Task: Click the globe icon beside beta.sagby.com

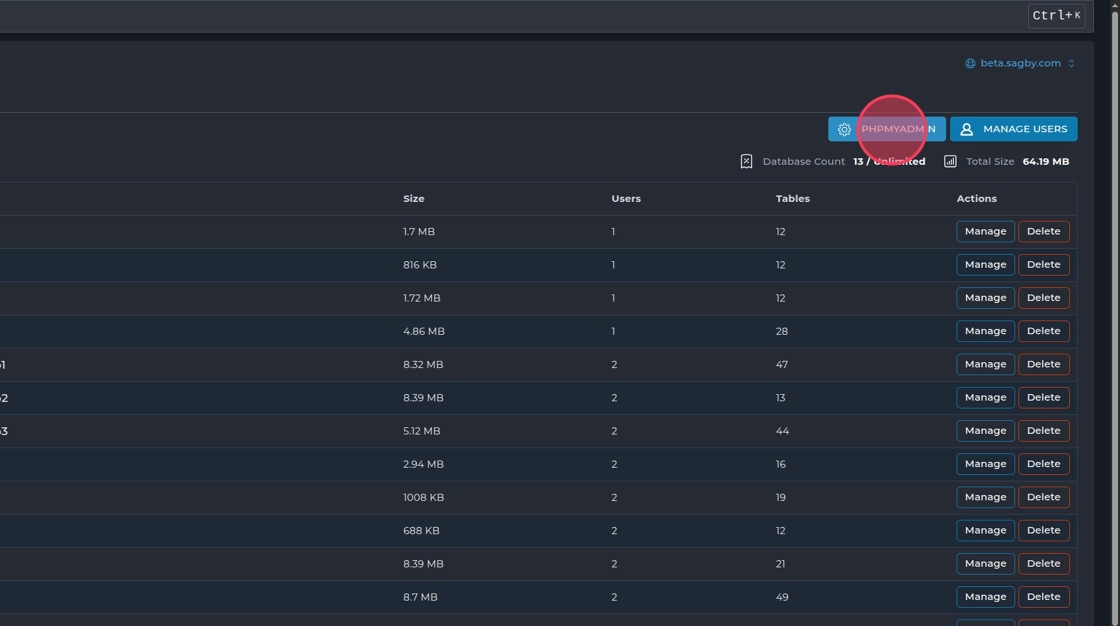Action: tap(970, 63)
